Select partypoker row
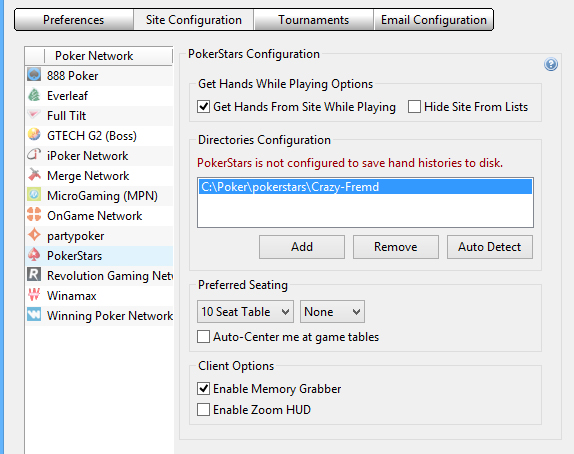This screenshot has height=454, width=574. point(99,236)
